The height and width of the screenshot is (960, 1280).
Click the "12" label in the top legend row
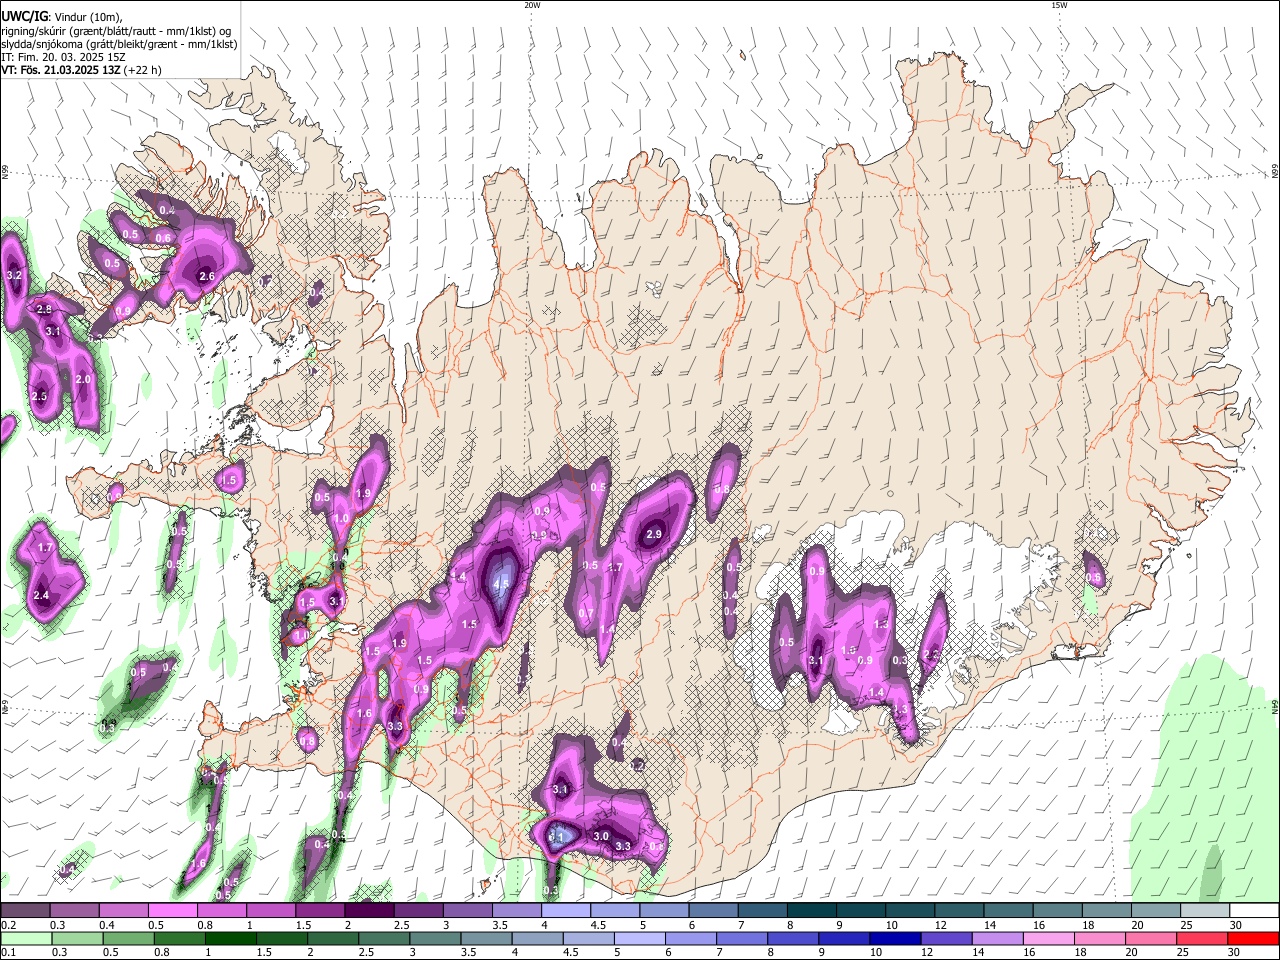coord(940,925)
